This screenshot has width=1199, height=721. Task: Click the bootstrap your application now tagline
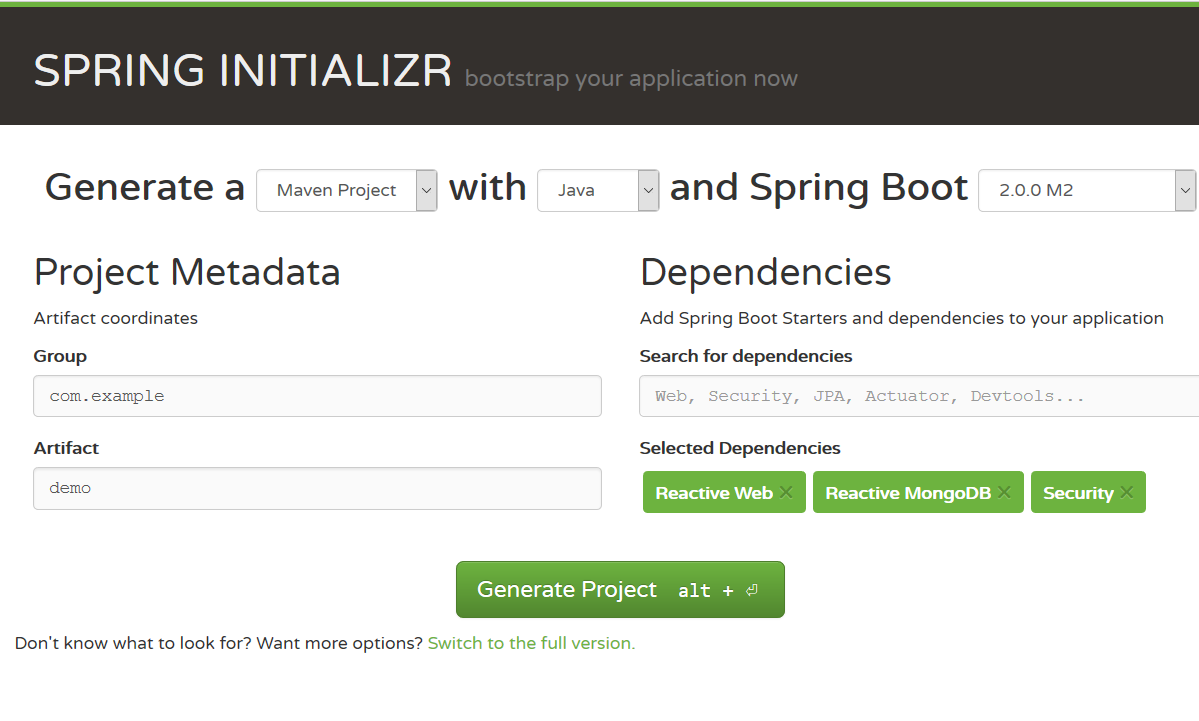(631, 78)
